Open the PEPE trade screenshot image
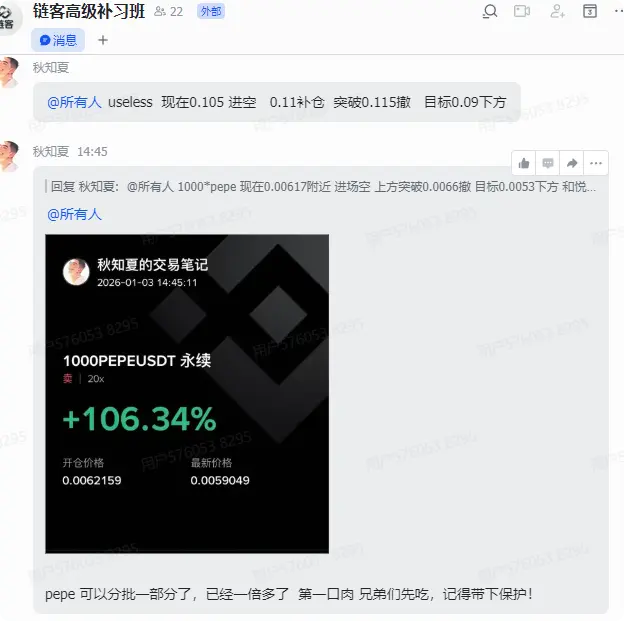 (187, 394)
